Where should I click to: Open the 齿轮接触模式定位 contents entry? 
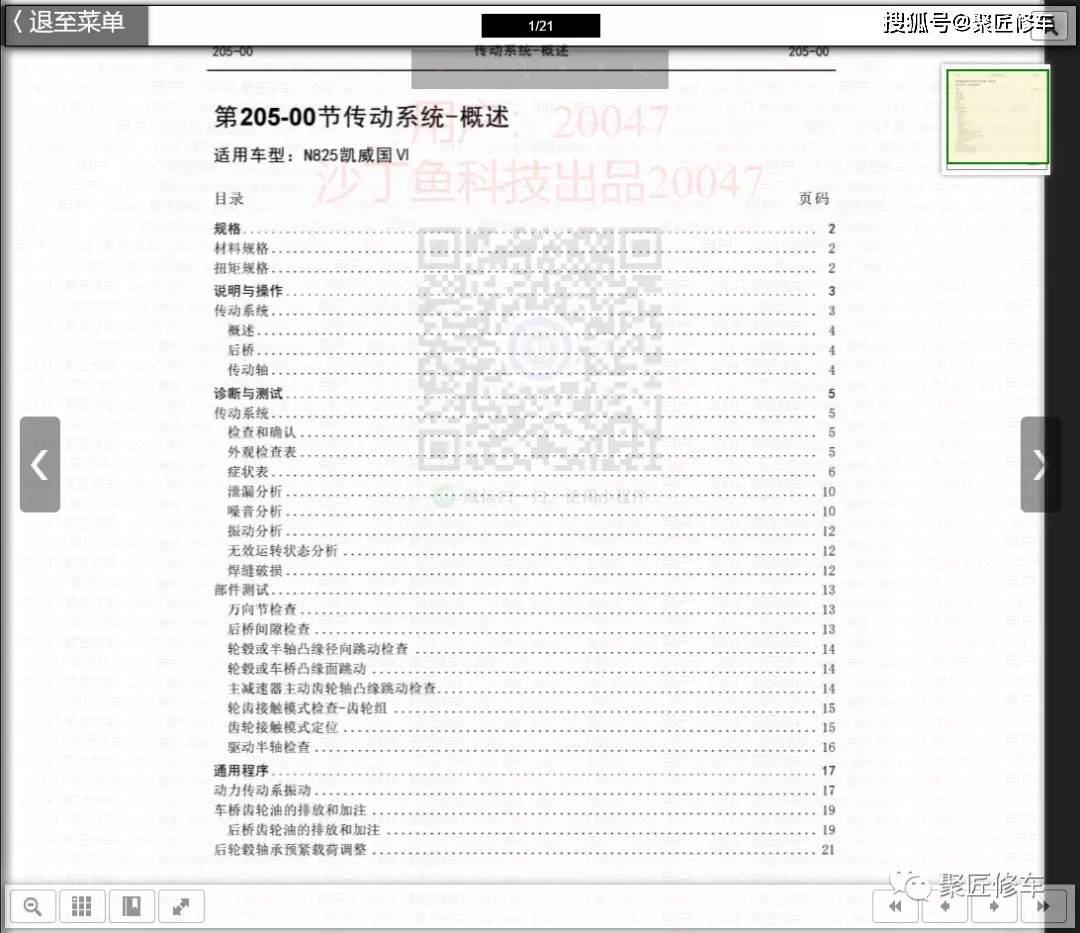tap(531, 727)
